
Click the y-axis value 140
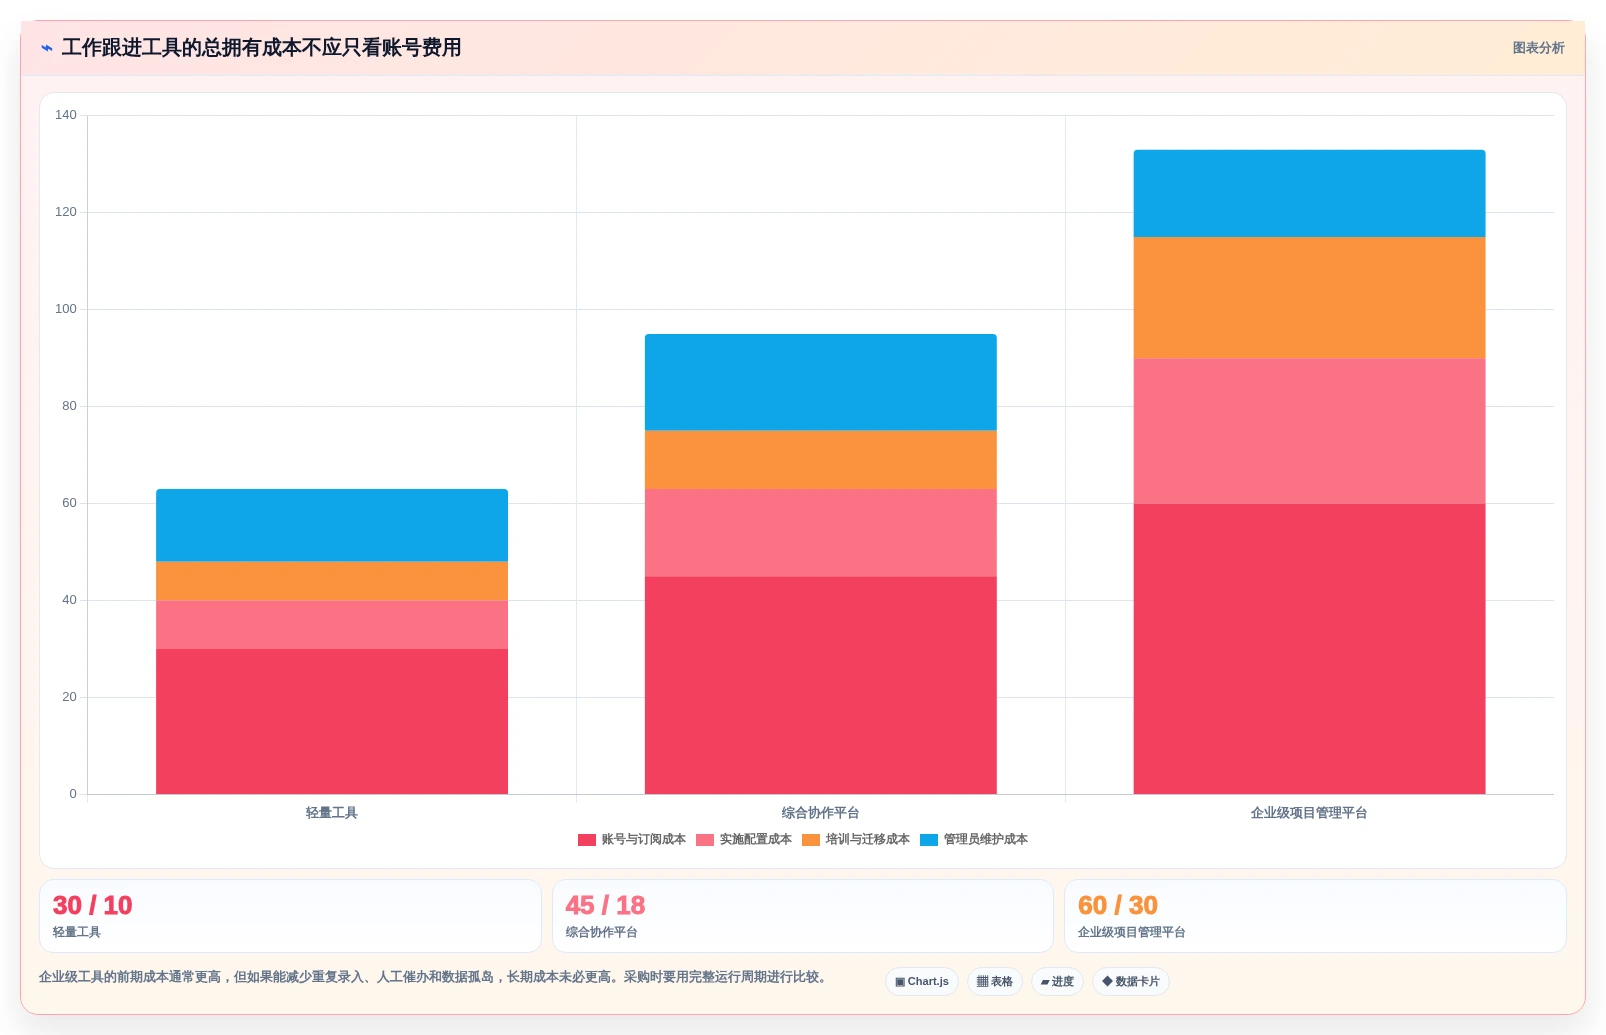(x=66, y=115)
